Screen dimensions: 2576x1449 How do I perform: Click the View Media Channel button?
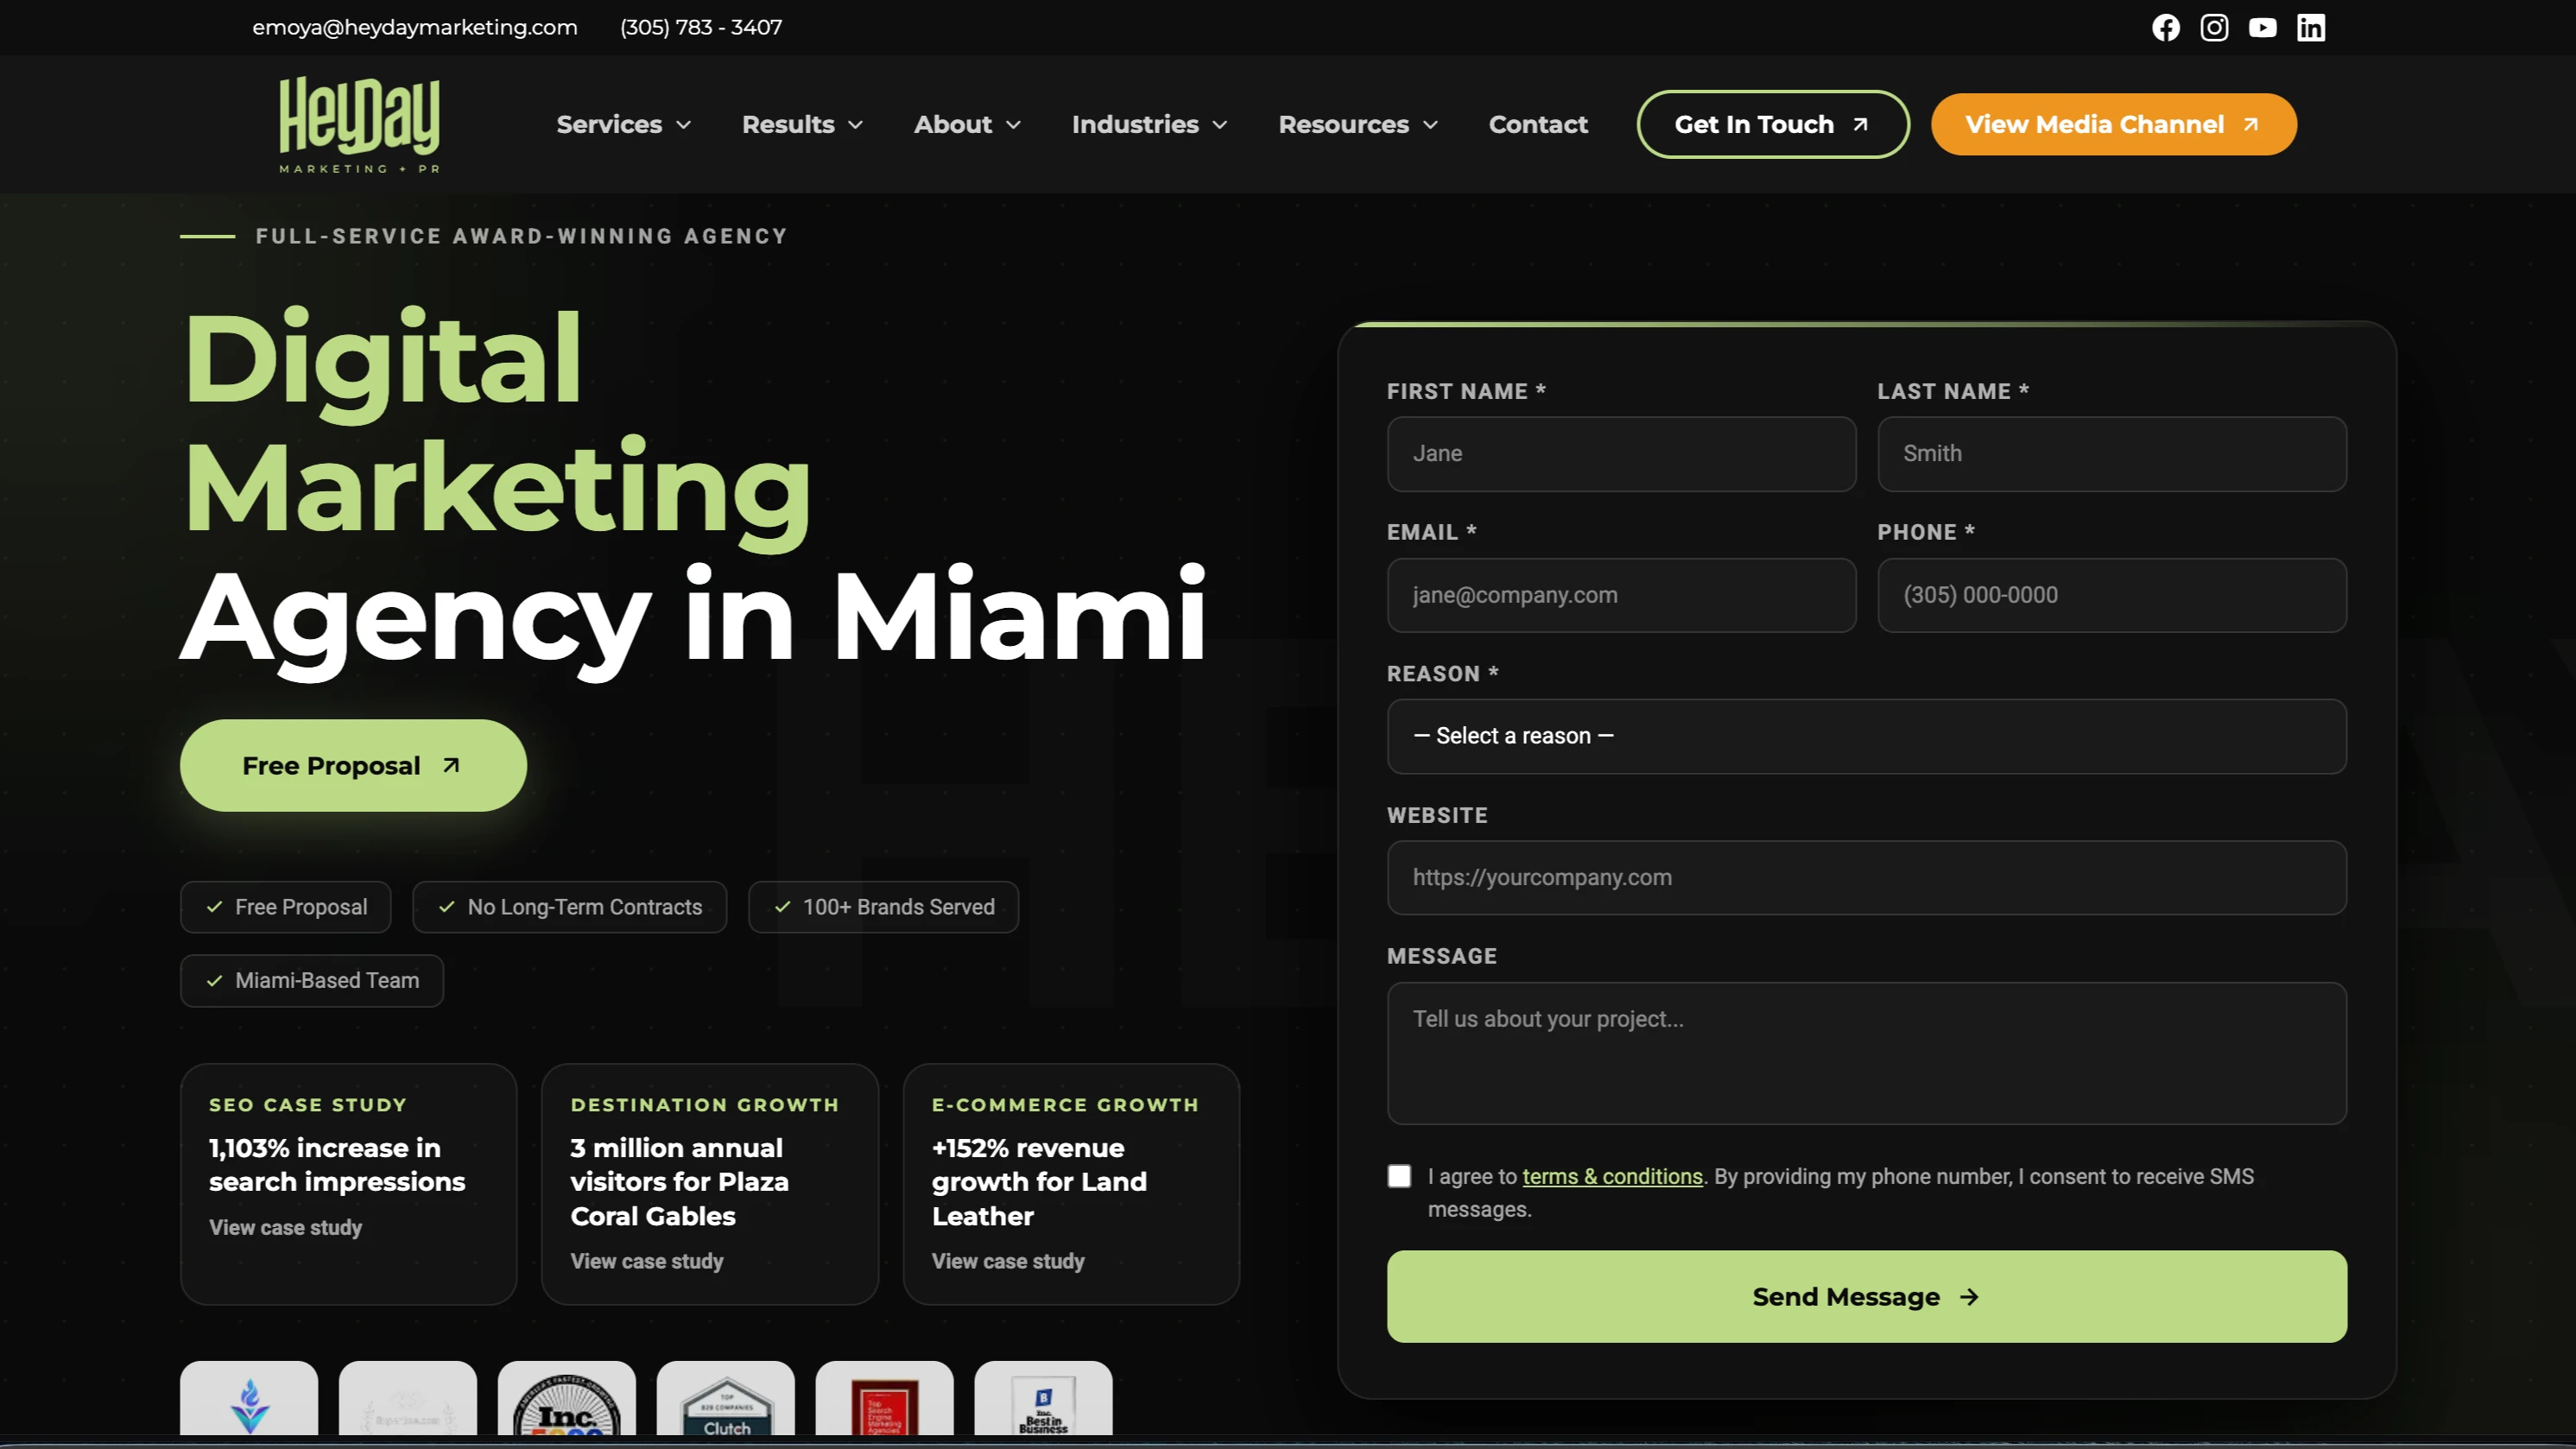point(2113,124)
